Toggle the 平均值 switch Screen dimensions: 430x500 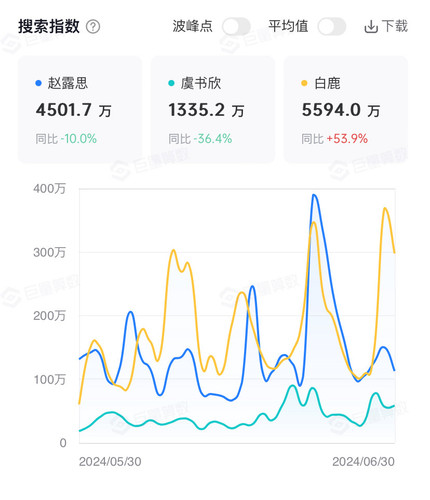click(x=332, y=26)
